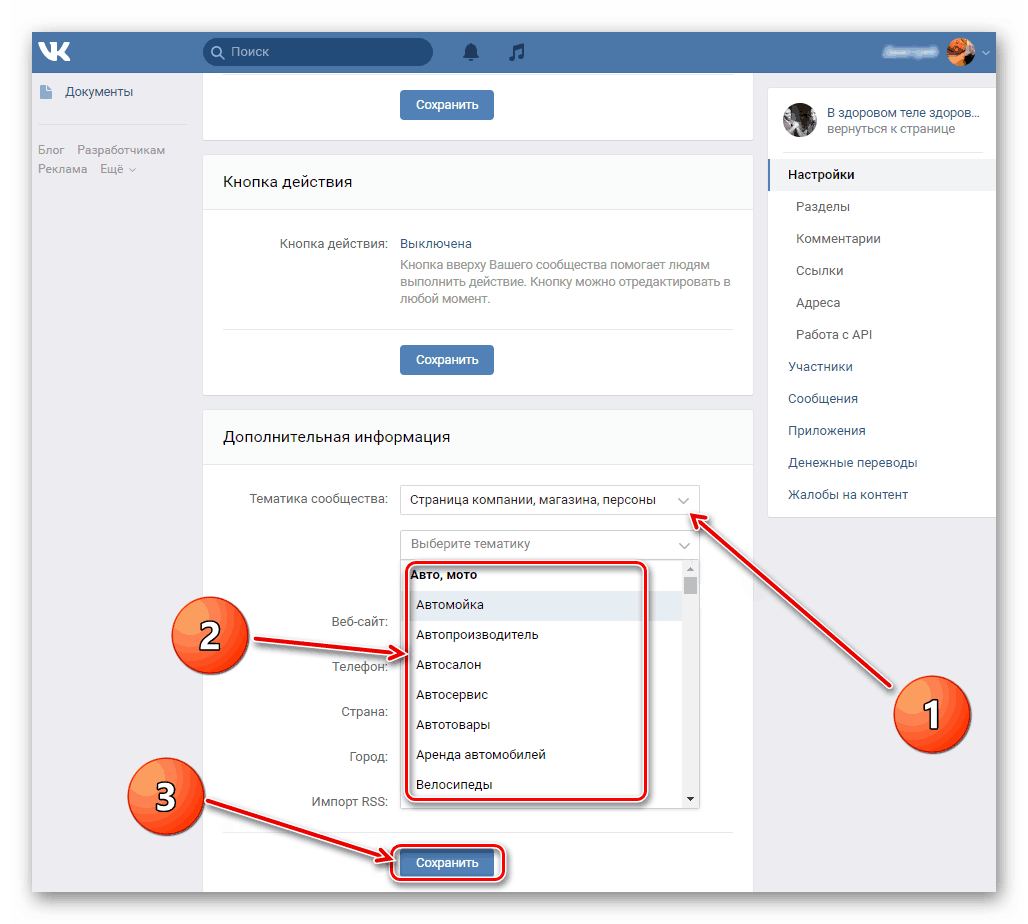Viewport: 1028px width, 924px height.
Task: Click the search magnifier icon
Action: point(218,52)
